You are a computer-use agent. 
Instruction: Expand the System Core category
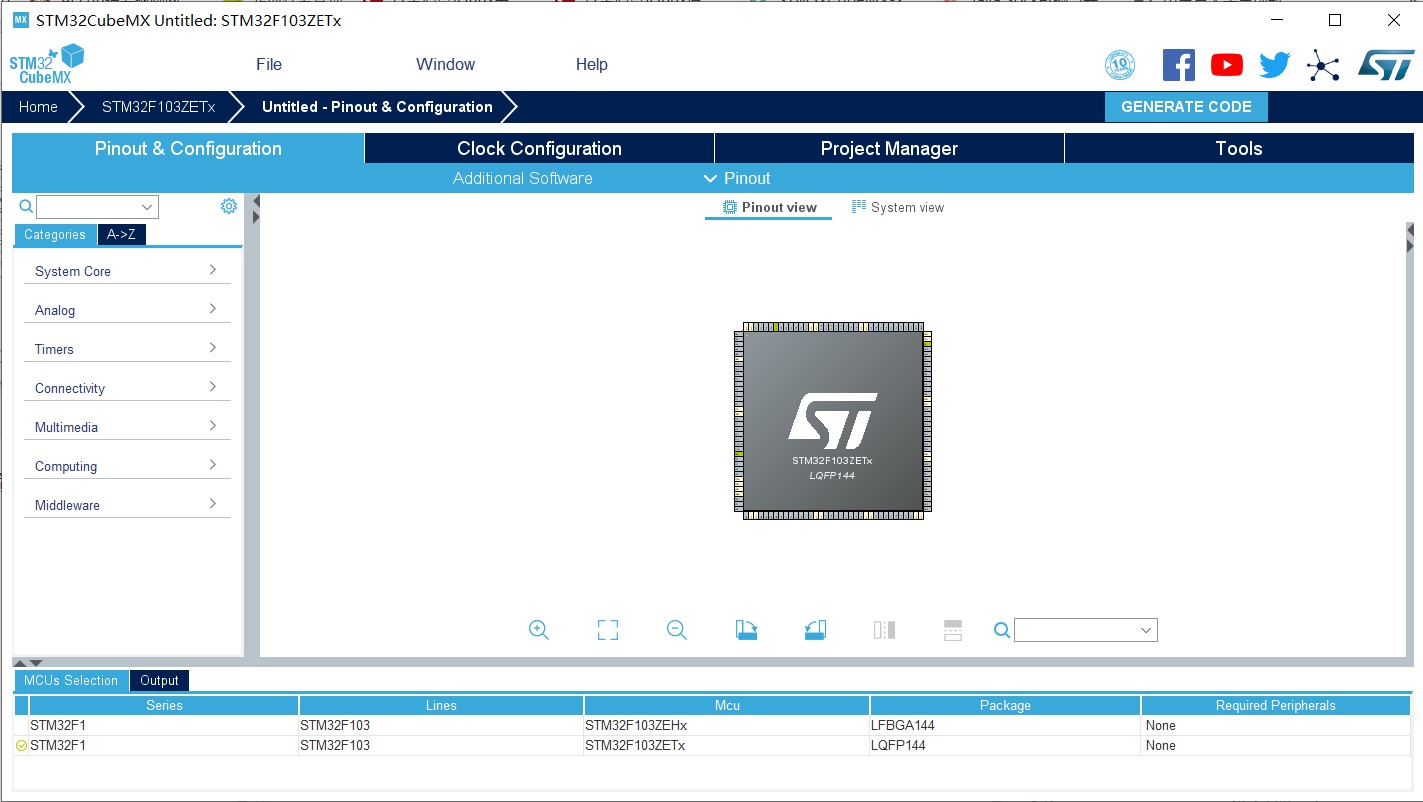point(127,271)
